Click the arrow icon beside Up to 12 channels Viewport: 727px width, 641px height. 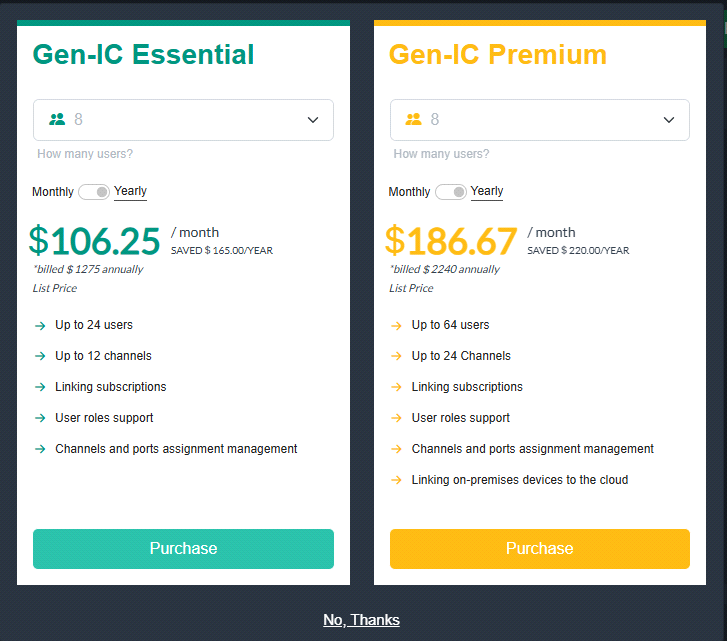(x=40, y=357)
